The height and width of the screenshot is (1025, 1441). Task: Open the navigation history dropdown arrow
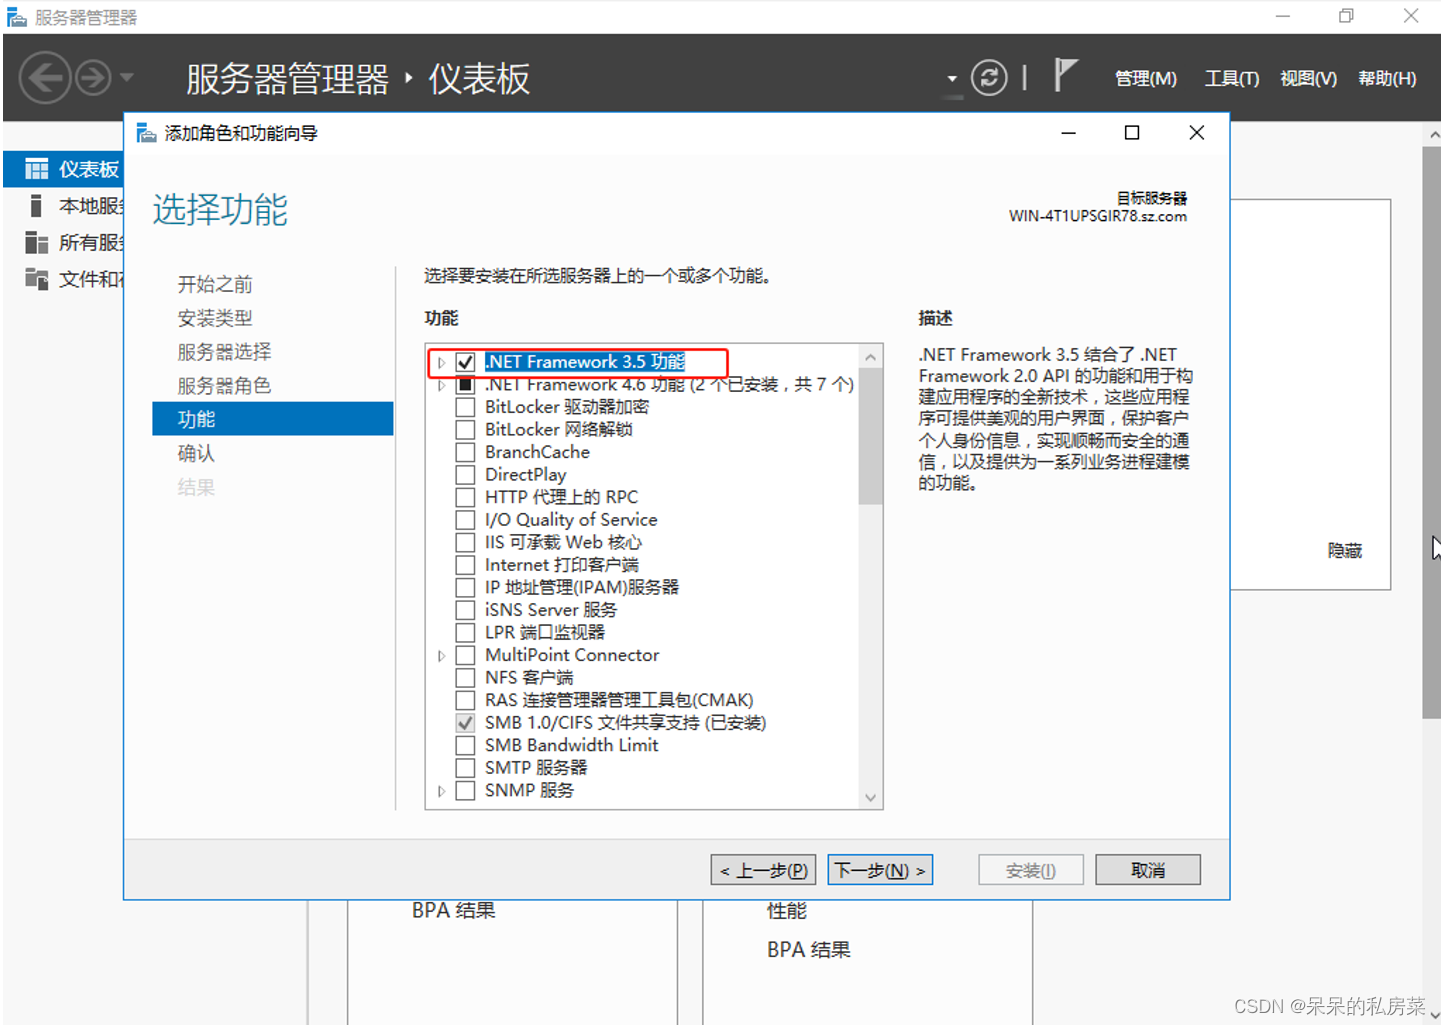click(x=127, y=77)
